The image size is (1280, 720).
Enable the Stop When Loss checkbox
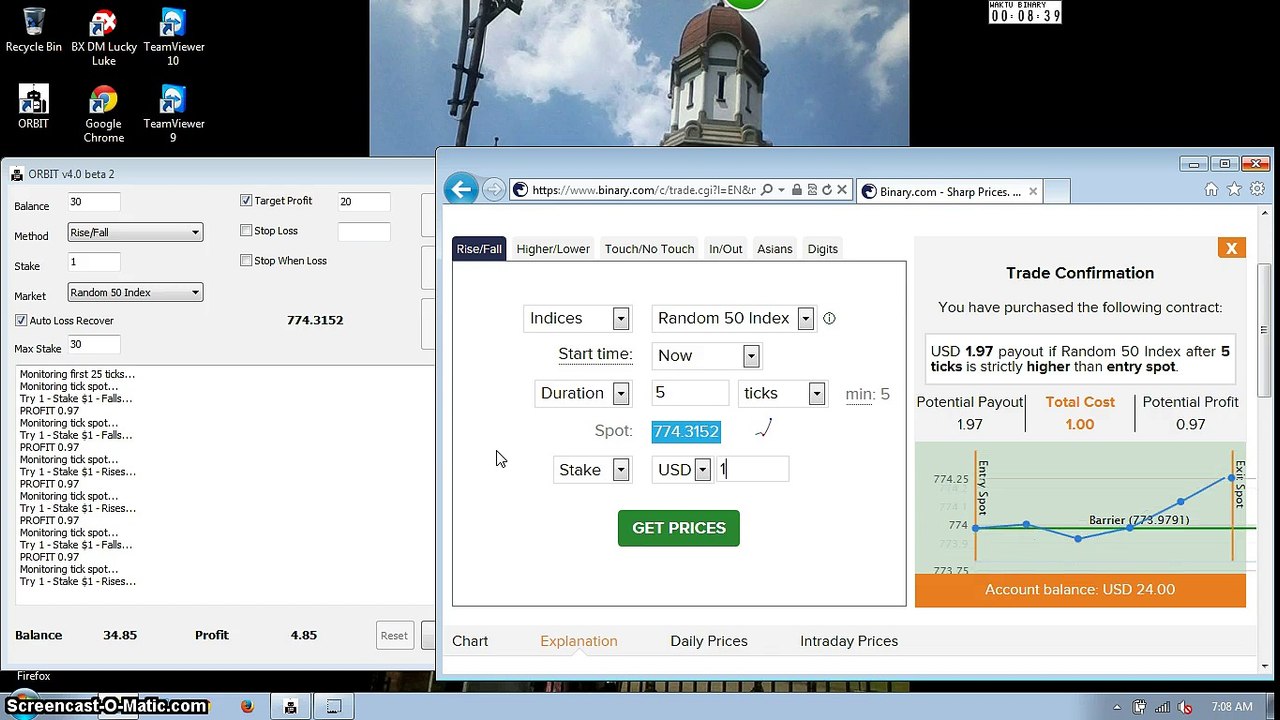coord(246,261)
